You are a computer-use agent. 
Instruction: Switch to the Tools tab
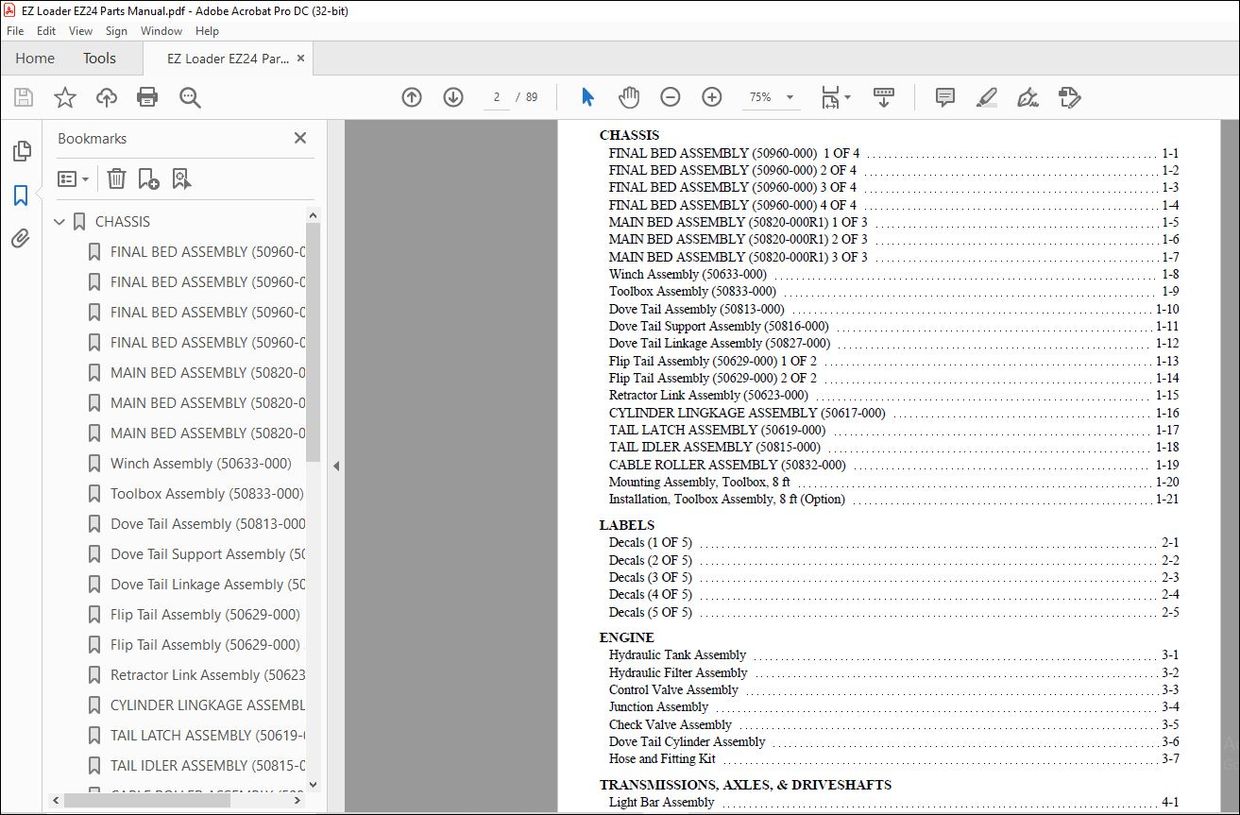pos(99,58)
